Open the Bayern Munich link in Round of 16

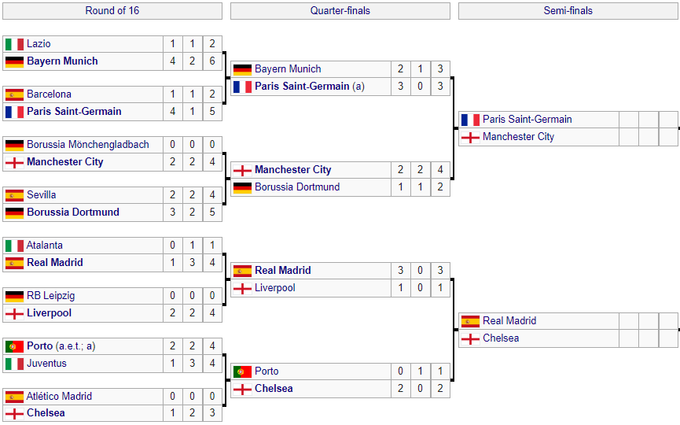(x=62, y=61)
